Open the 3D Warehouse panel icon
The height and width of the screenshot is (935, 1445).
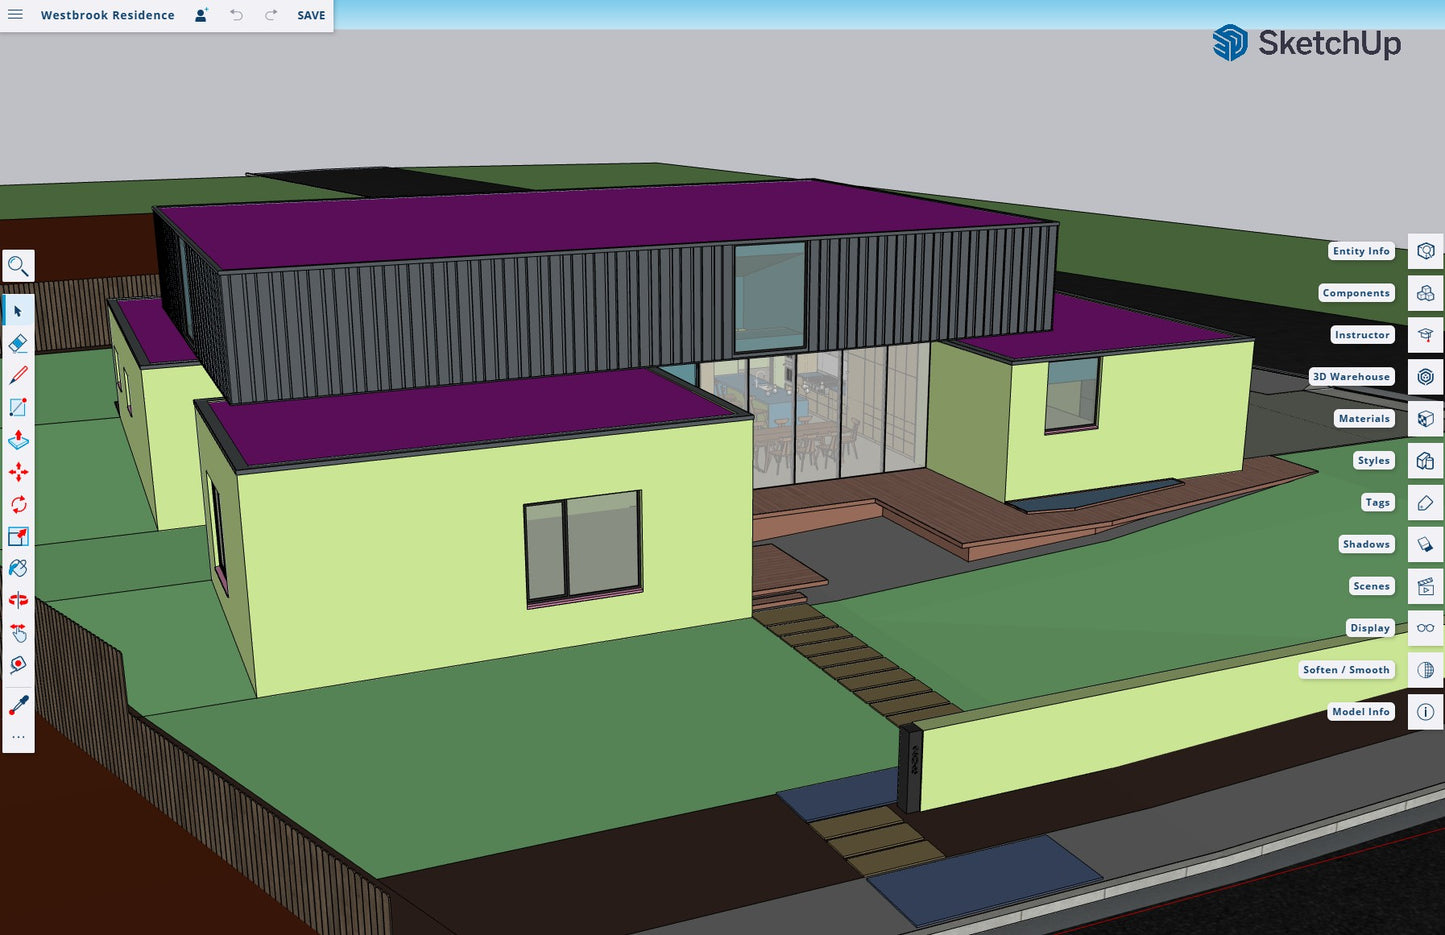tap(1426, 377)
